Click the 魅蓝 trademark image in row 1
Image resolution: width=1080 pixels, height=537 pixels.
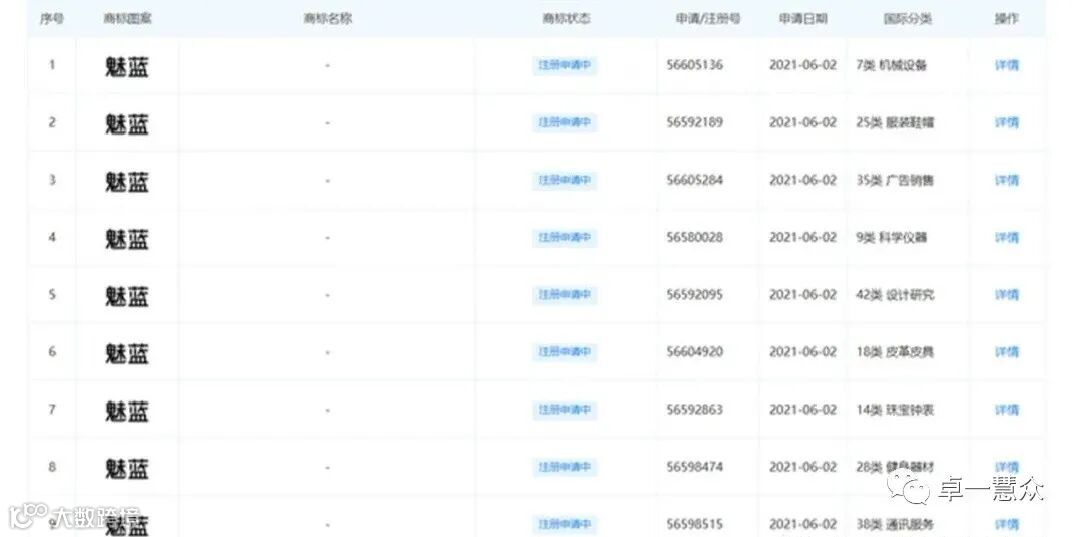[x=127, y=67]
